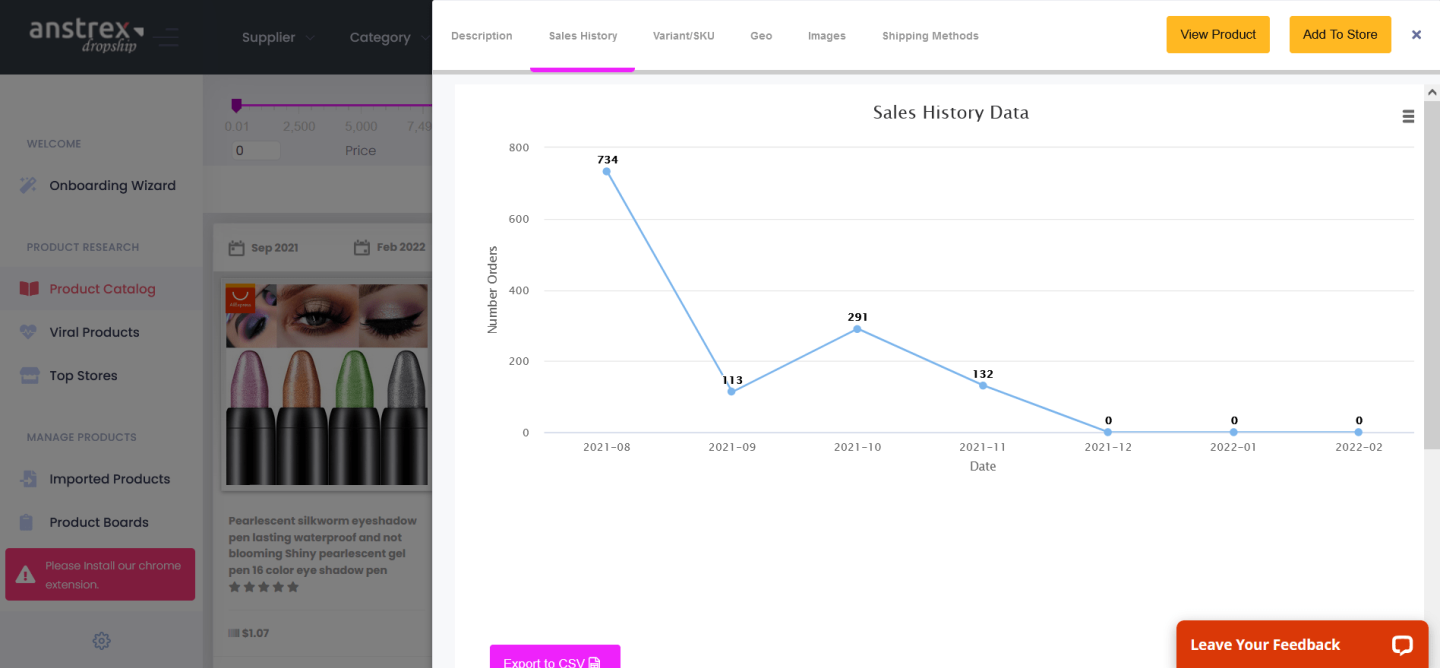
Task: Click the View Product button
Action: pyautogui.click(x=1217, y=34)
